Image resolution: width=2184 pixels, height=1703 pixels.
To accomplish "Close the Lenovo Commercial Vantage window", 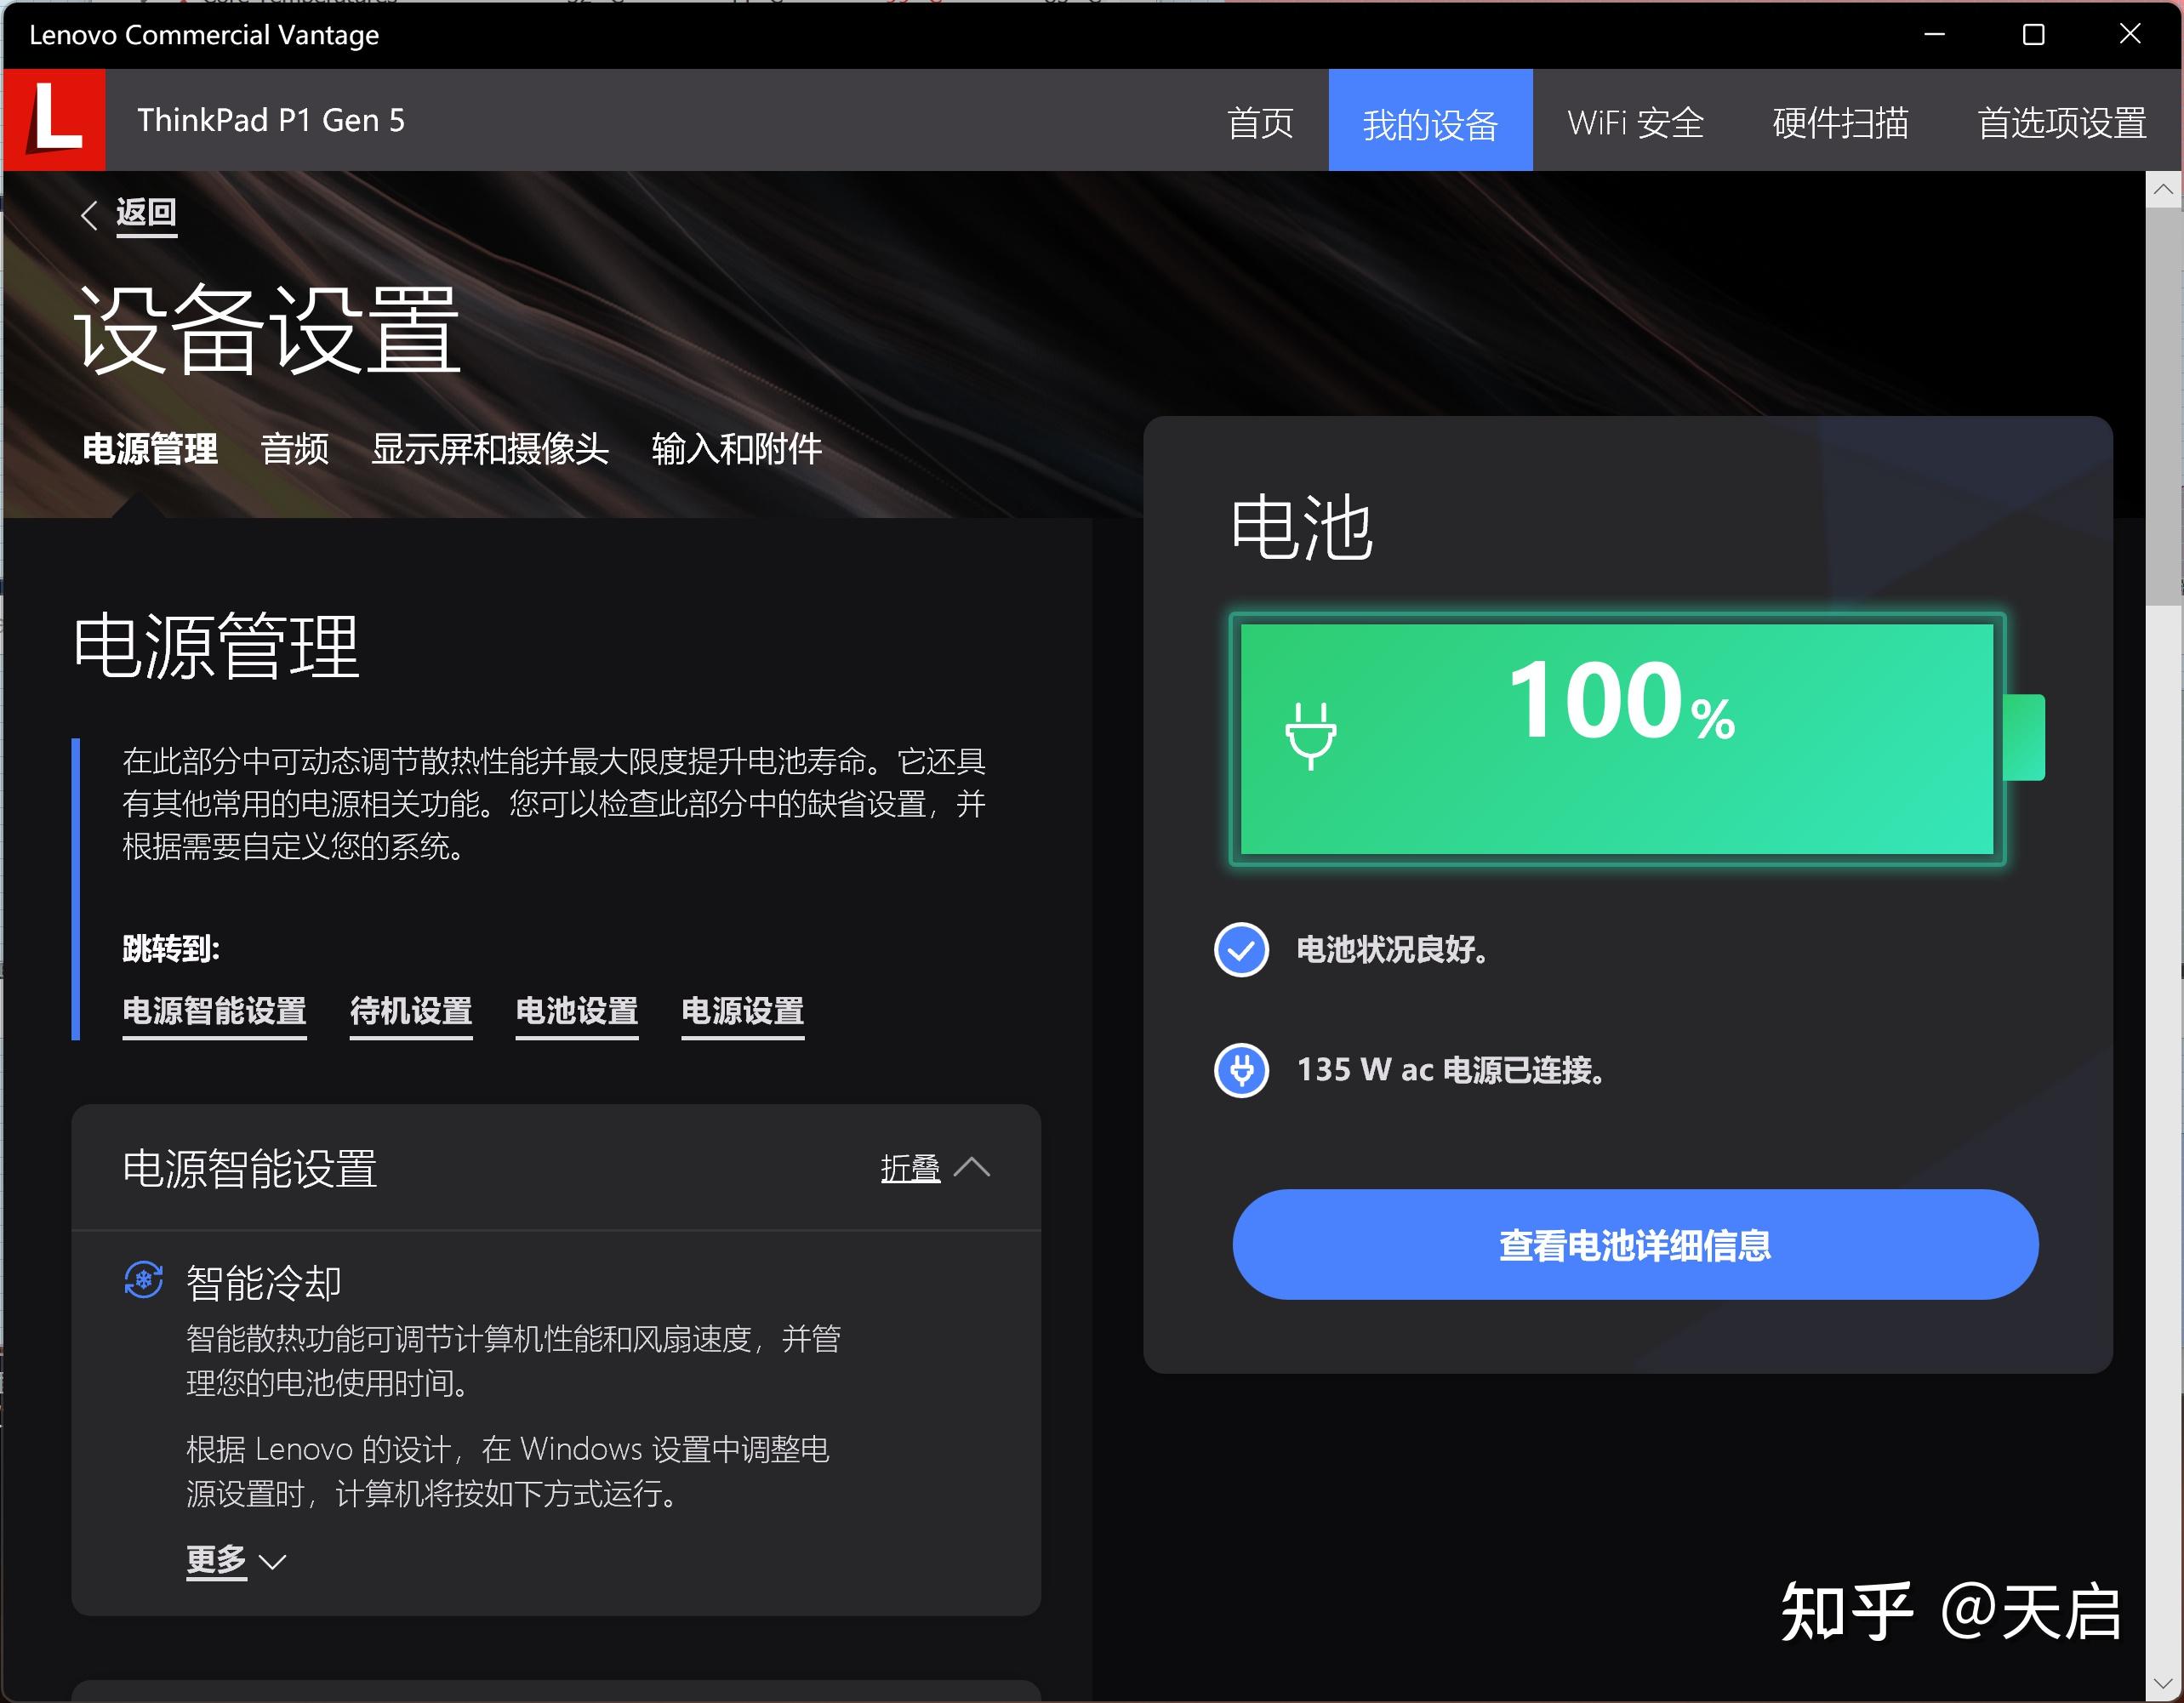I will tap(2130, 35).
